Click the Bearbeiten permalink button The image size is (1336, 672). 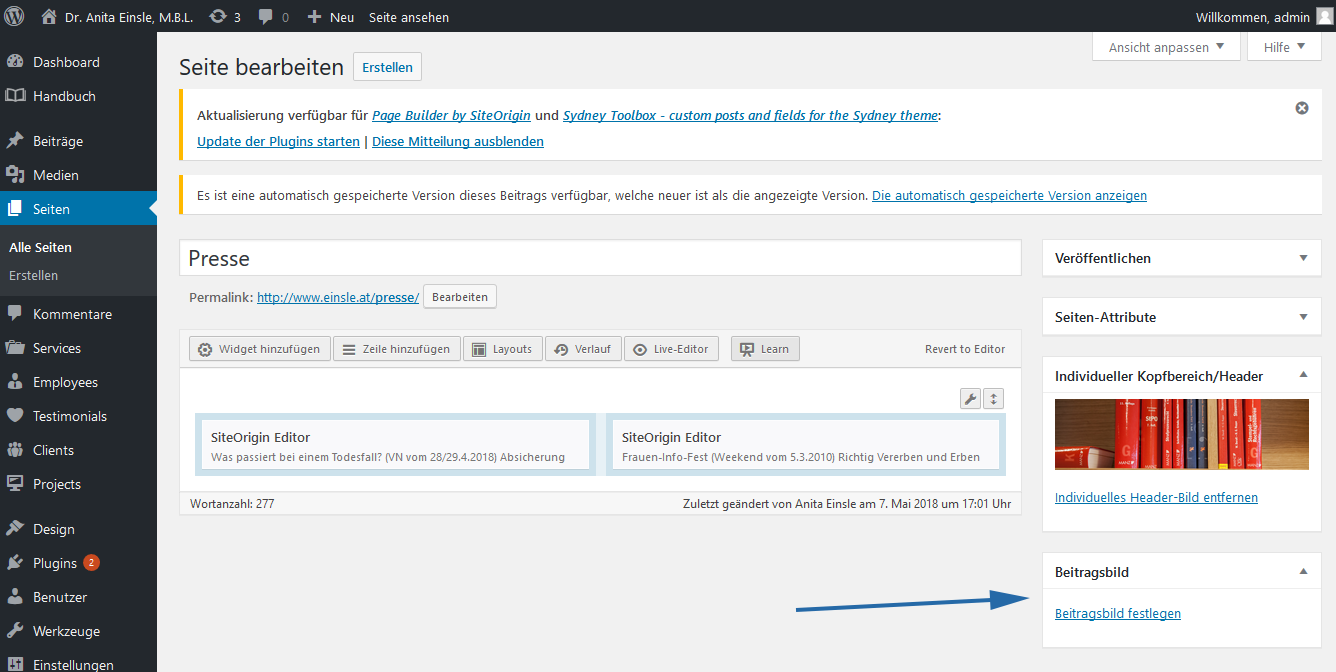(460, 297)
